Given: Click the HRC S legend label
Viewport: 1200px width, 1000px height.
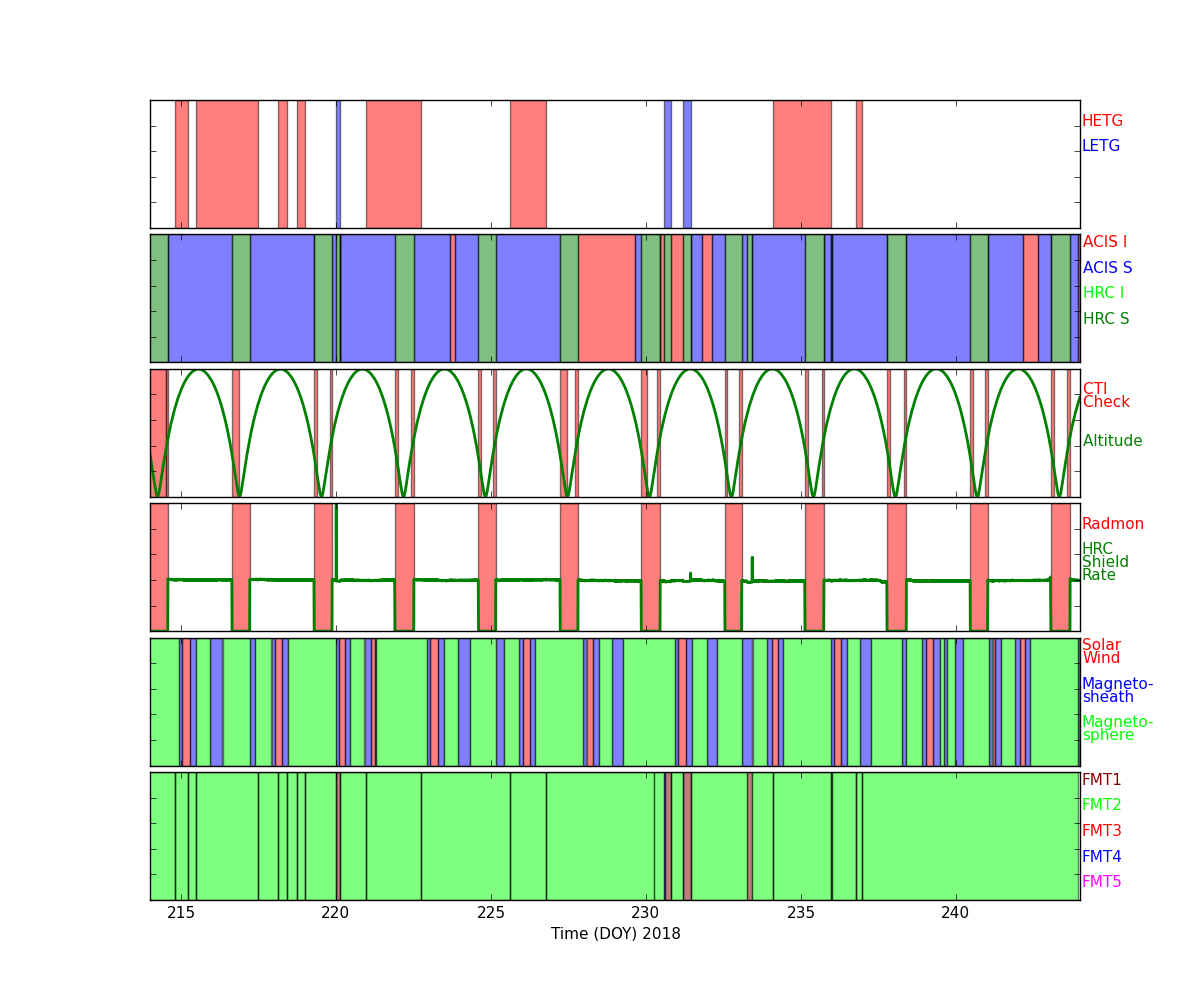Looking at the screenshot, I should (x=1105, y=319).
